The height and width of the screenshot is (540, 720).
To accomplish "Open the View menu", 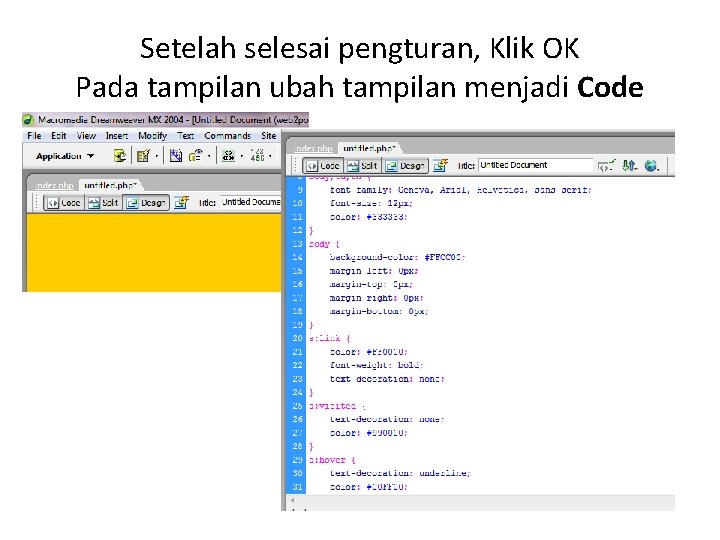I will pyautogui.click(x=86, y=136).
